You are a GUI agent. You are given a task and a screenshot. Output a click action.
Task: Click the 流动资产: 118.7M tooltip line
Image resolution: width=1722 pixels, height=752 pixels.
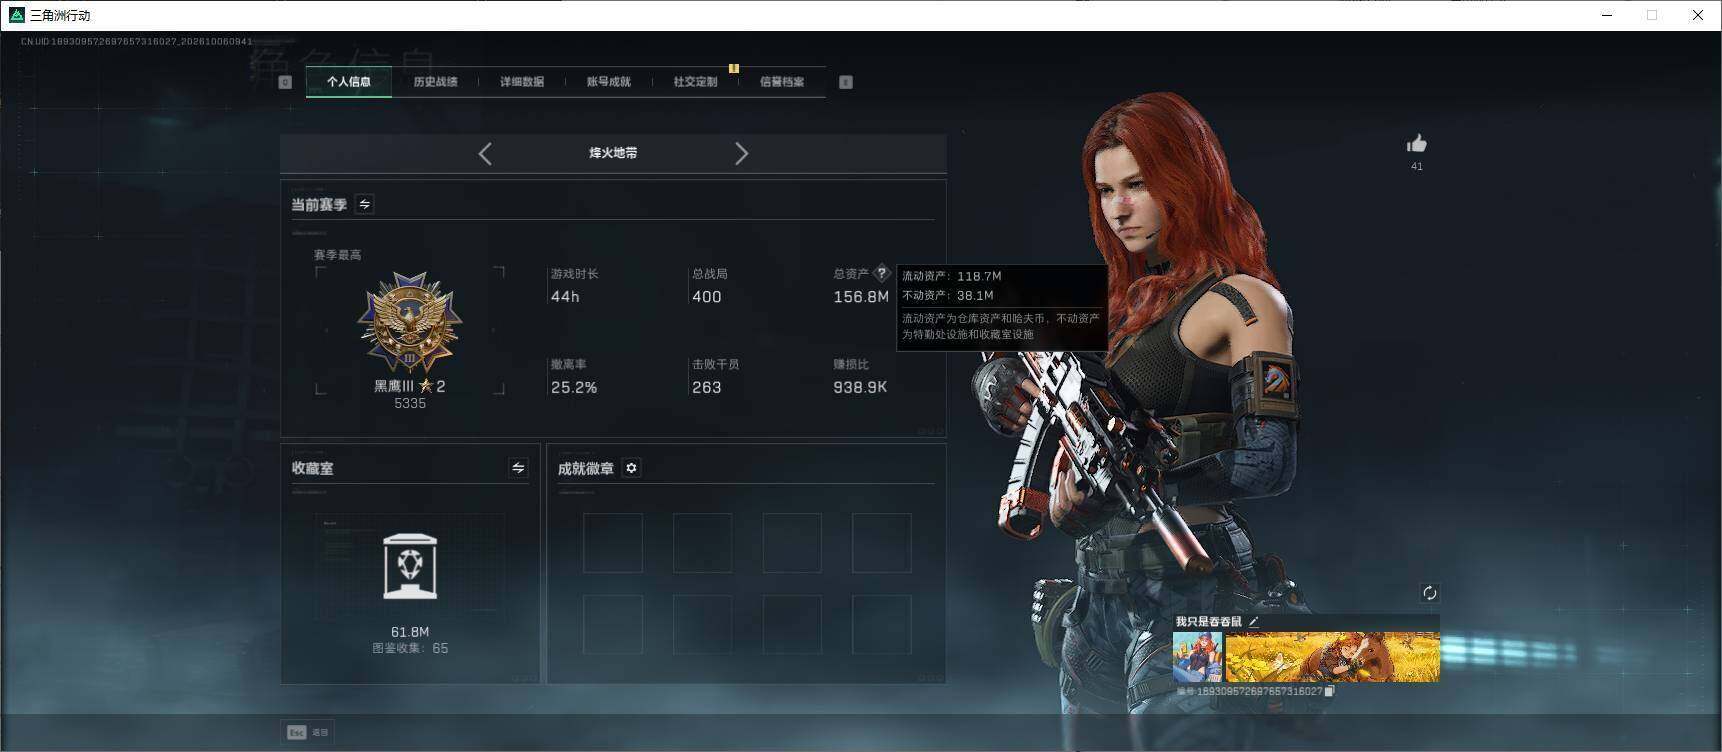pyautogui.click(x=952, y=276)
